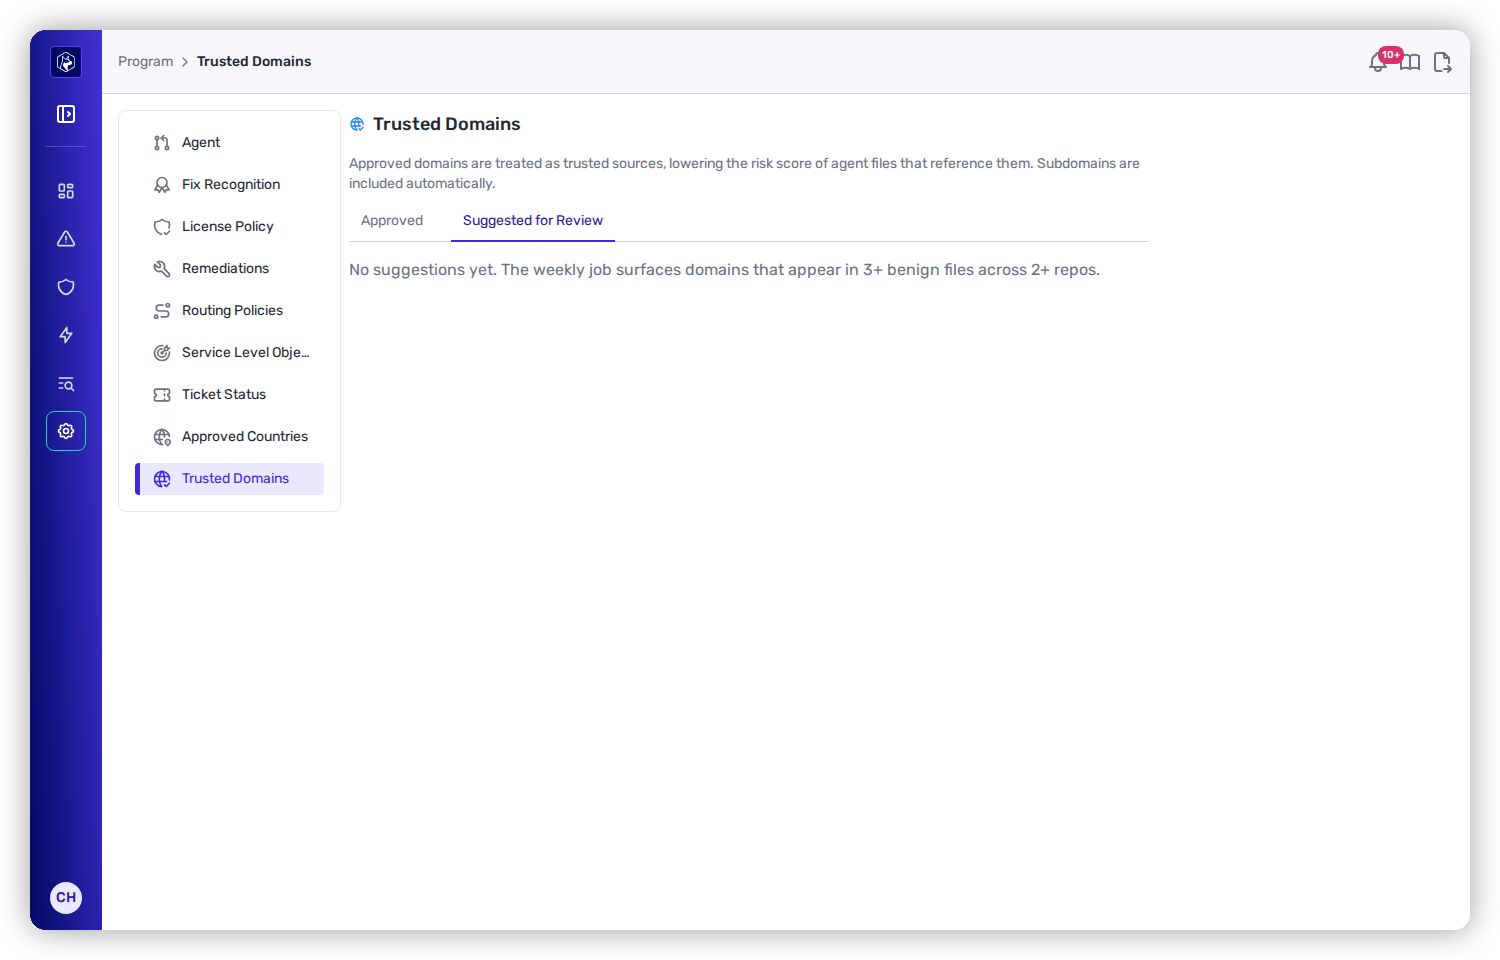Click the Agent pull-request icon

point(162,143)
